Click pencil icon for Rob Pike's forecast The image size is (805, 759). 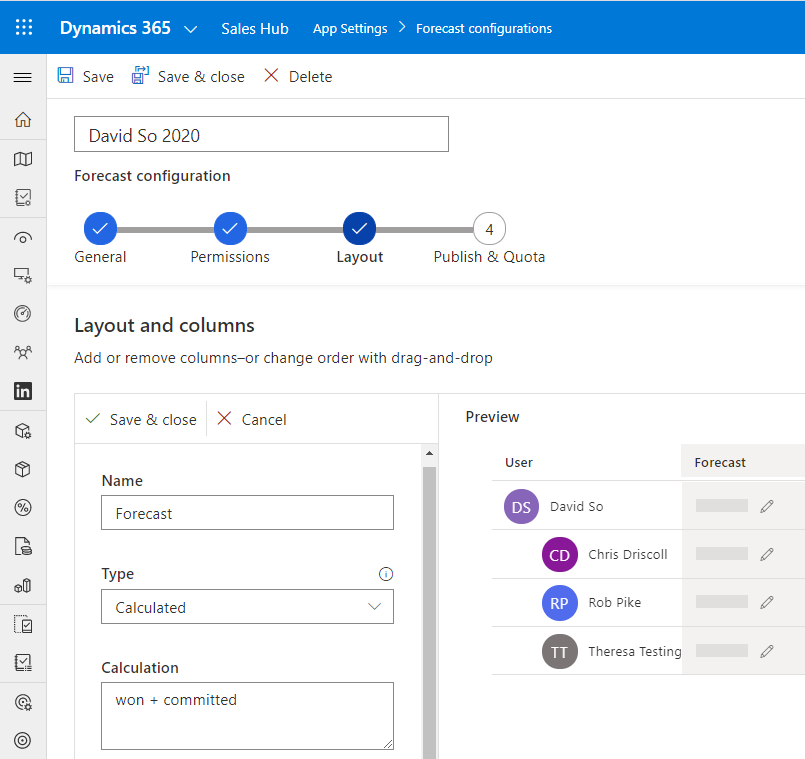tap(767, 602)
